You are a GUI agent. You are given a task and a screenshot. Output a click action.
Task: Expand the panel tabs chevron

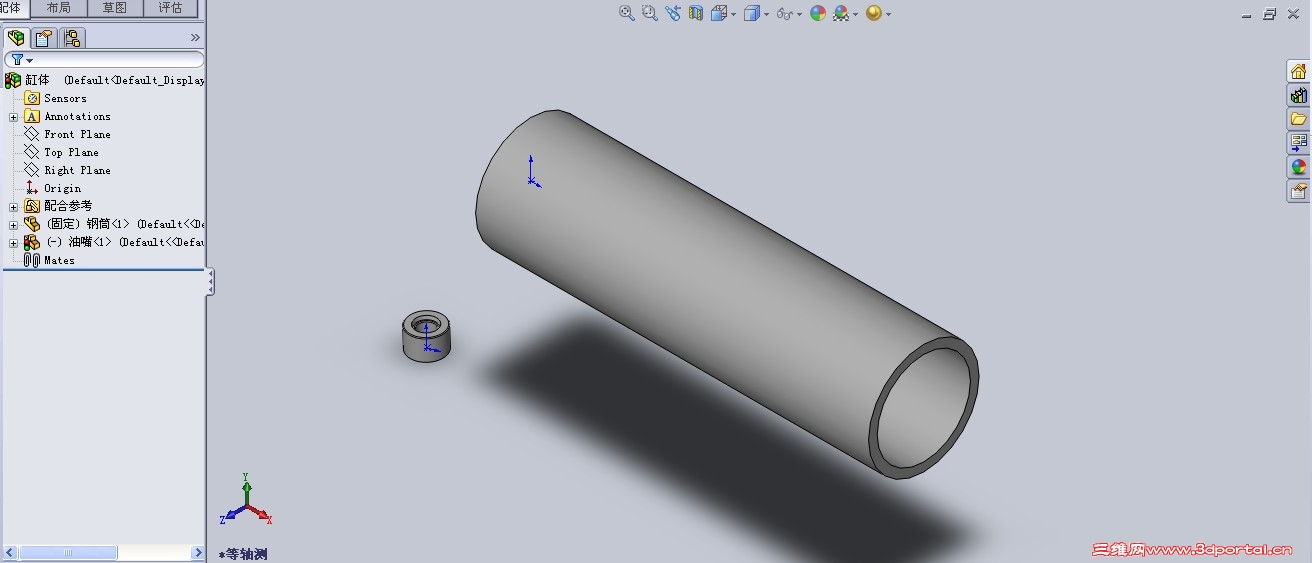pyautogui.click(x=195, y=38)
